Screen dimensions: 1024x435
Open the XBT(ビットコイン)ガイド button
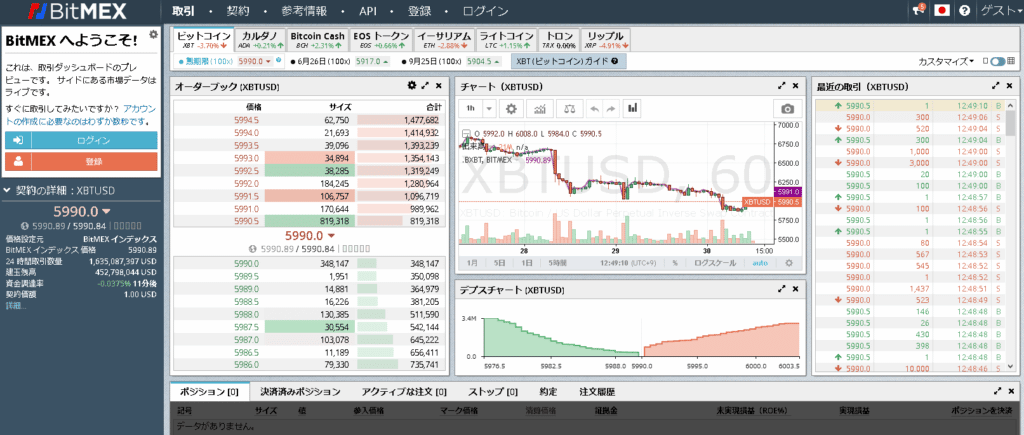(x=568, y=61)
